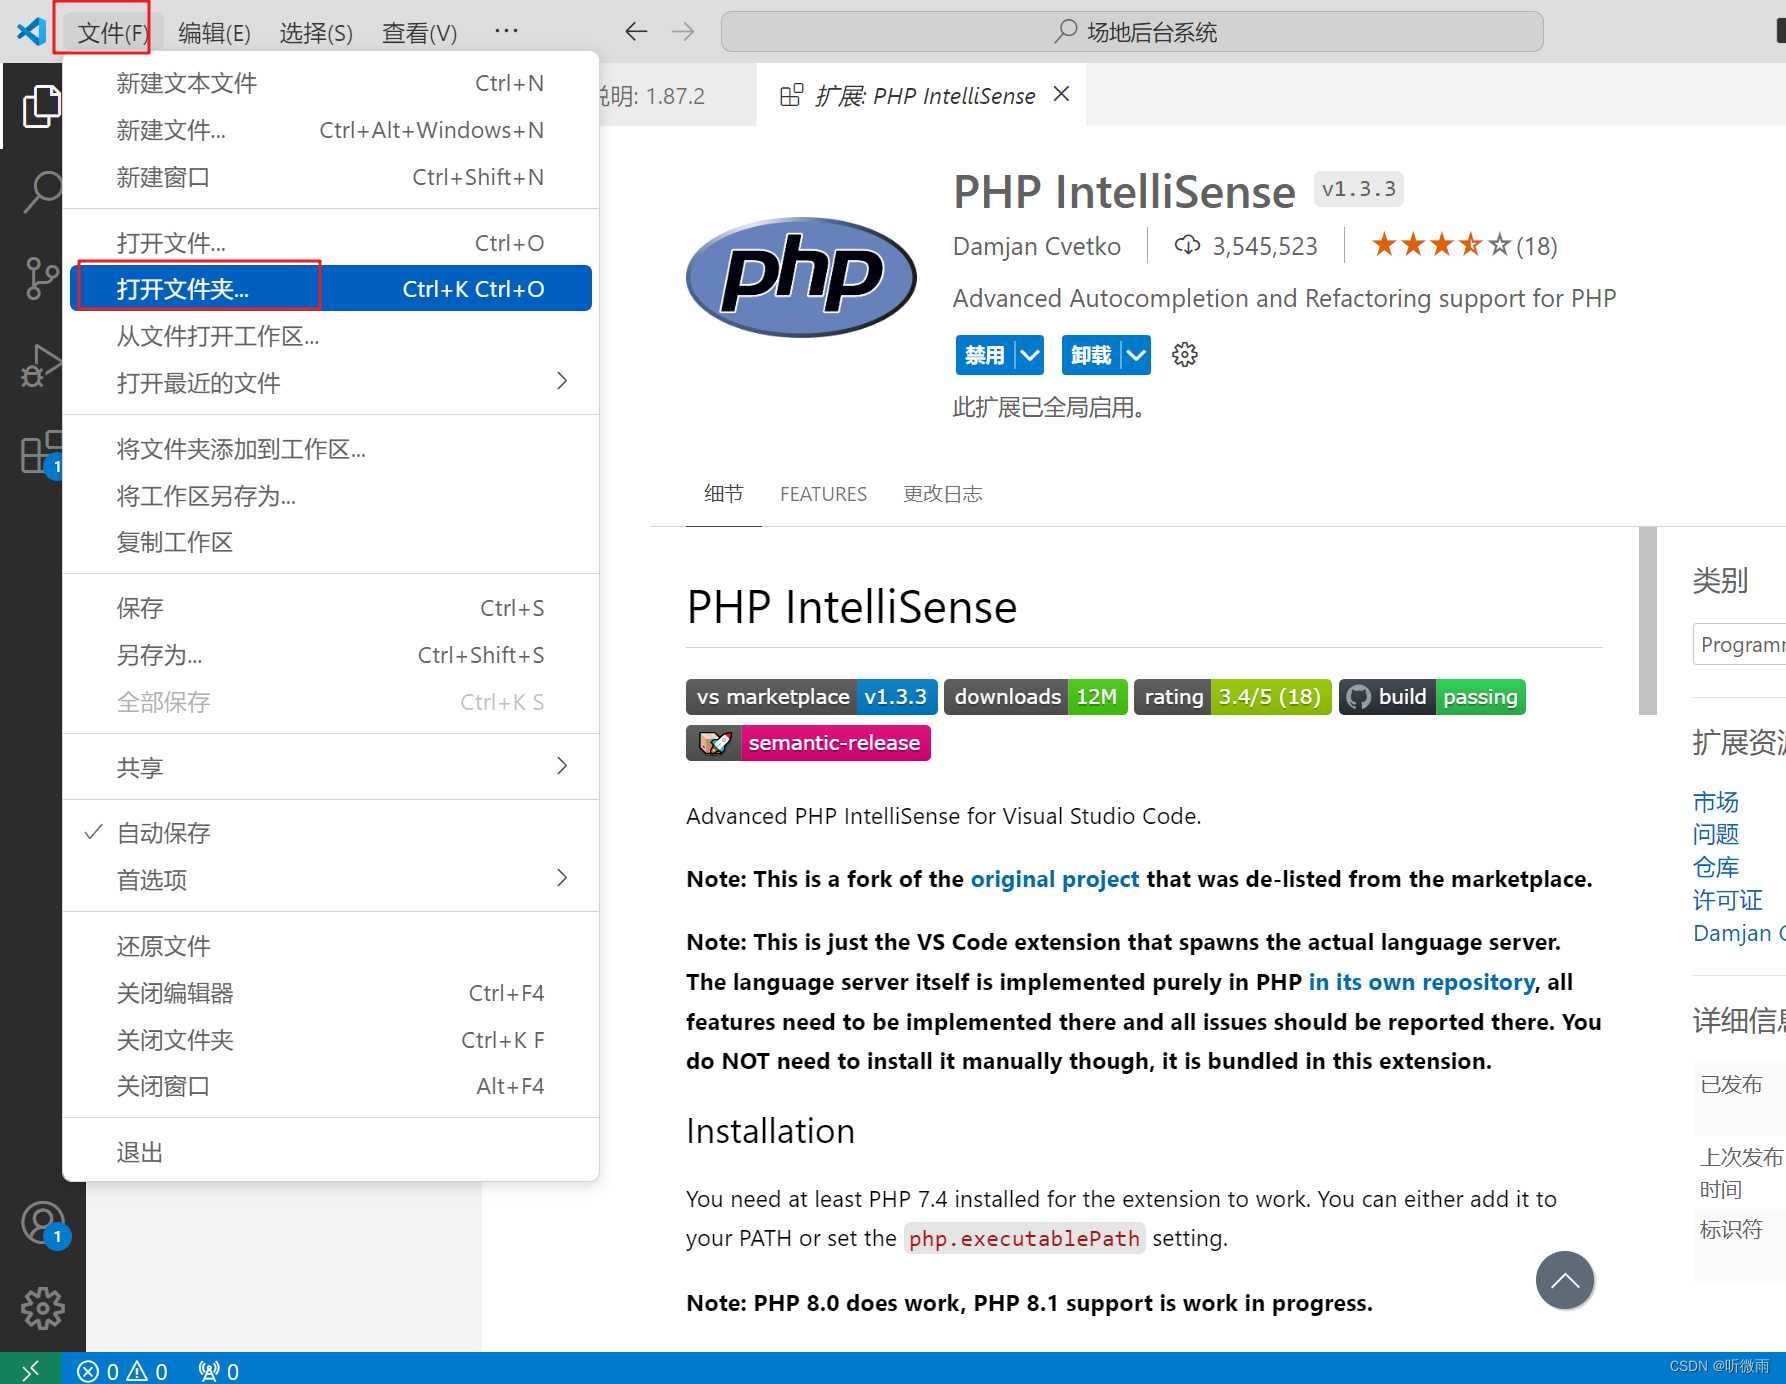Image resolution: width=1786 pixels, height=1384 pixels.
Task: Switch to the 细节 details tab
Action: click(x=724, y=493)
